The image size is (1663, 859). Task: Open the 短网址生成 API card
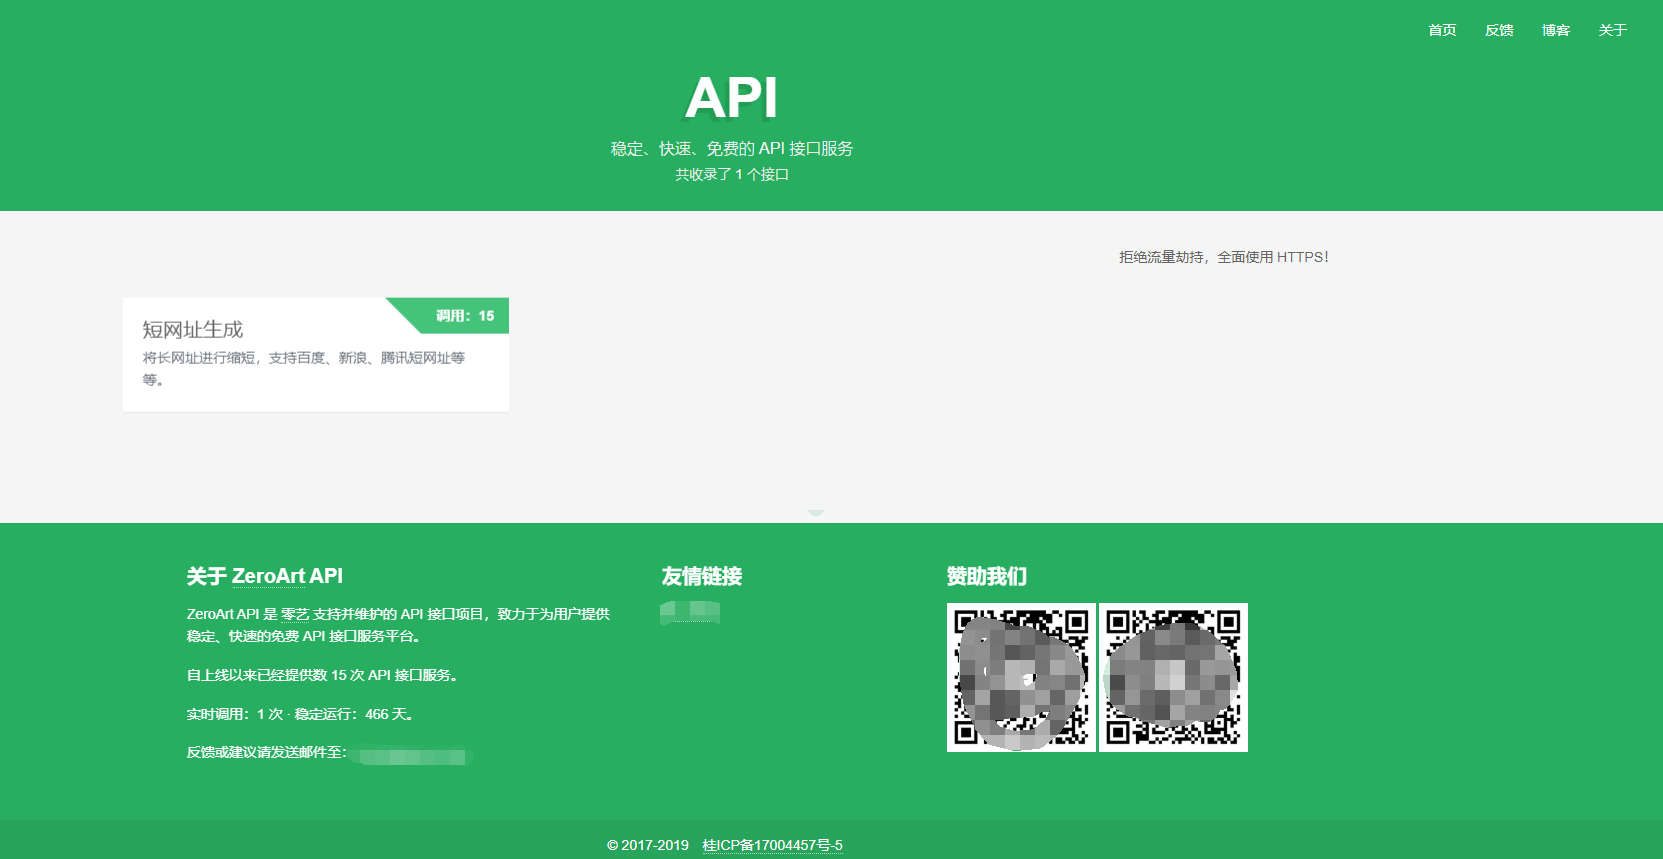pyautogui.click(x=316, y=354)
